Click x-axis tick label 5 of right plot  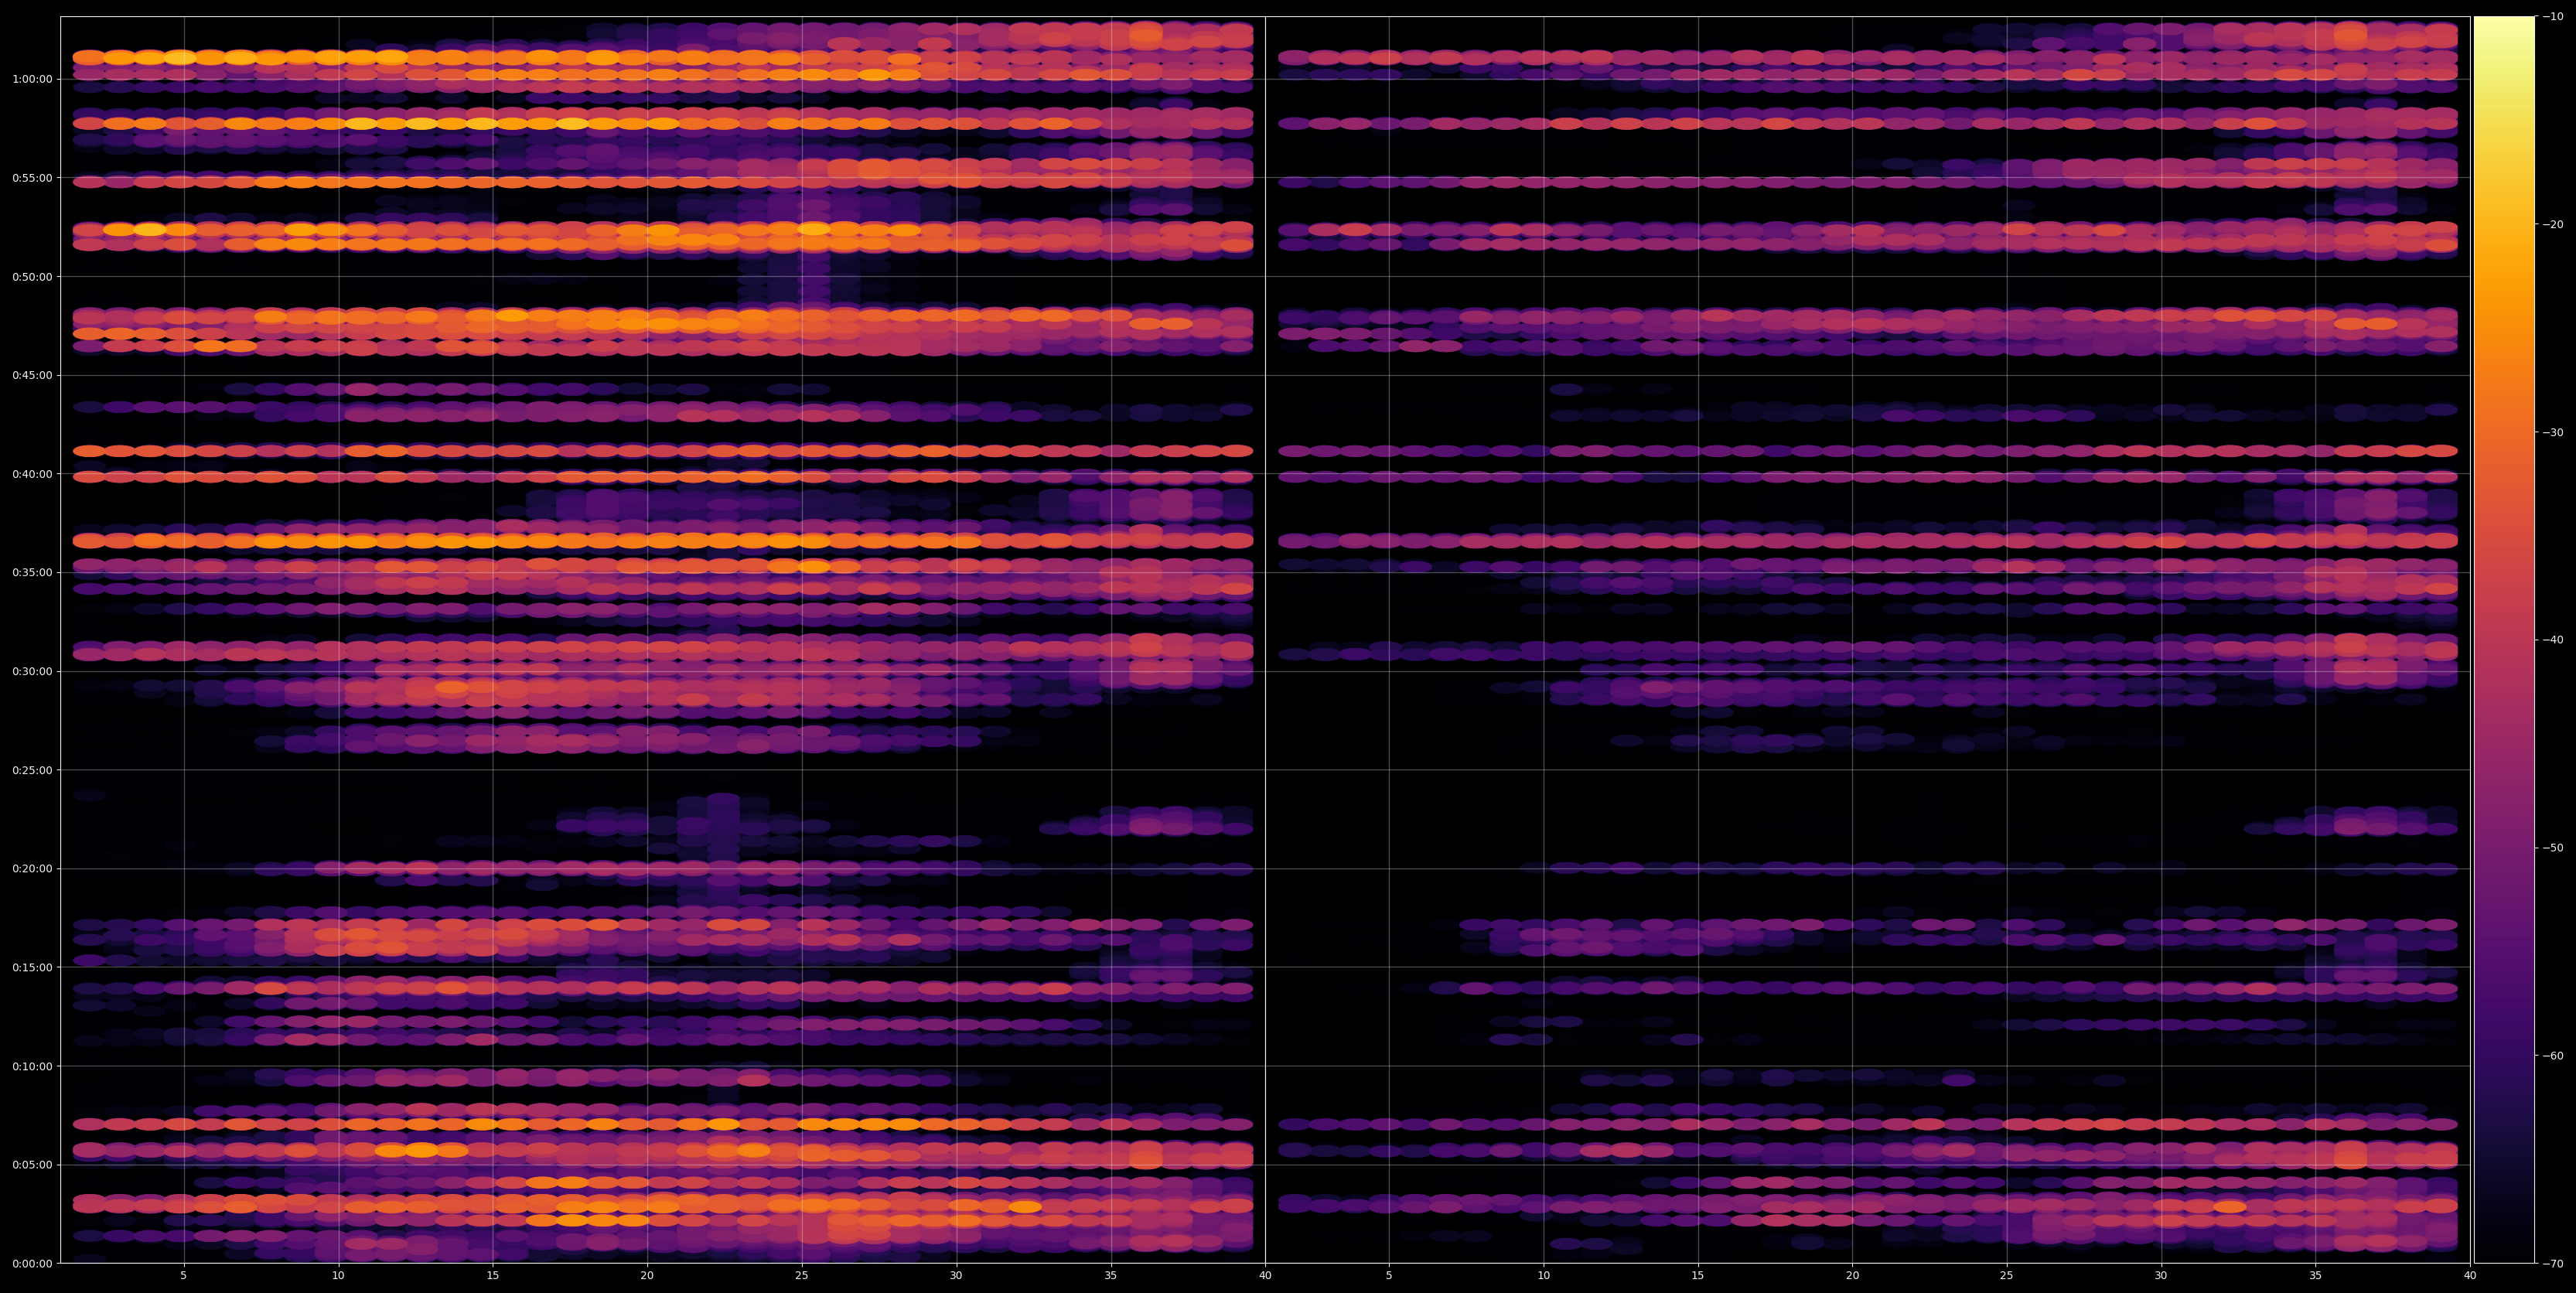pyautogui.click(x=1389, y=1276)
